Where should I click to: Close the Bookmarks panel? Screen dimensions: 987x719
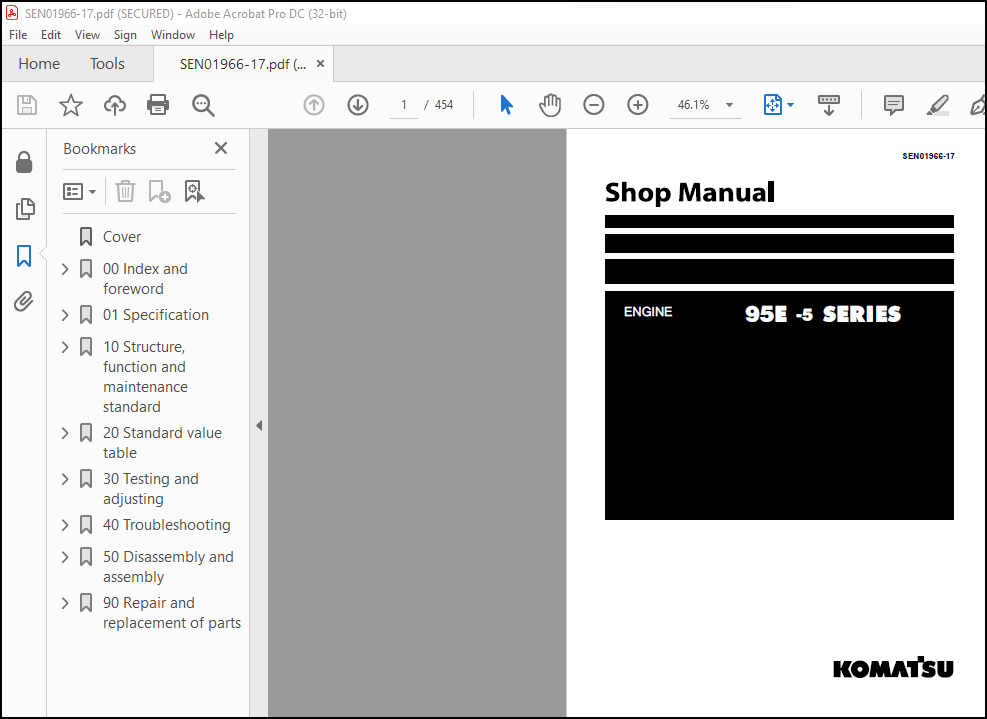tap(221, 148)
